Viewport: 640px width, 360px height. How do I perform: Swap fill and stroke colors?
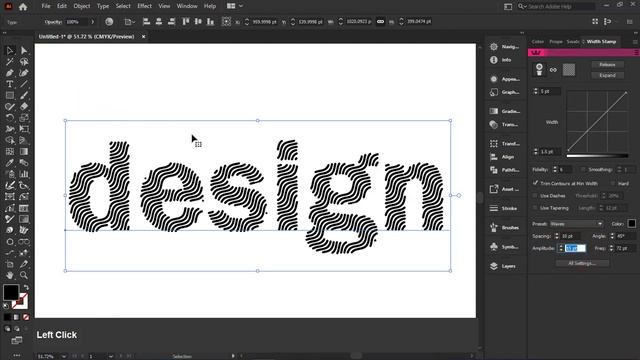(x=26, y=287)
